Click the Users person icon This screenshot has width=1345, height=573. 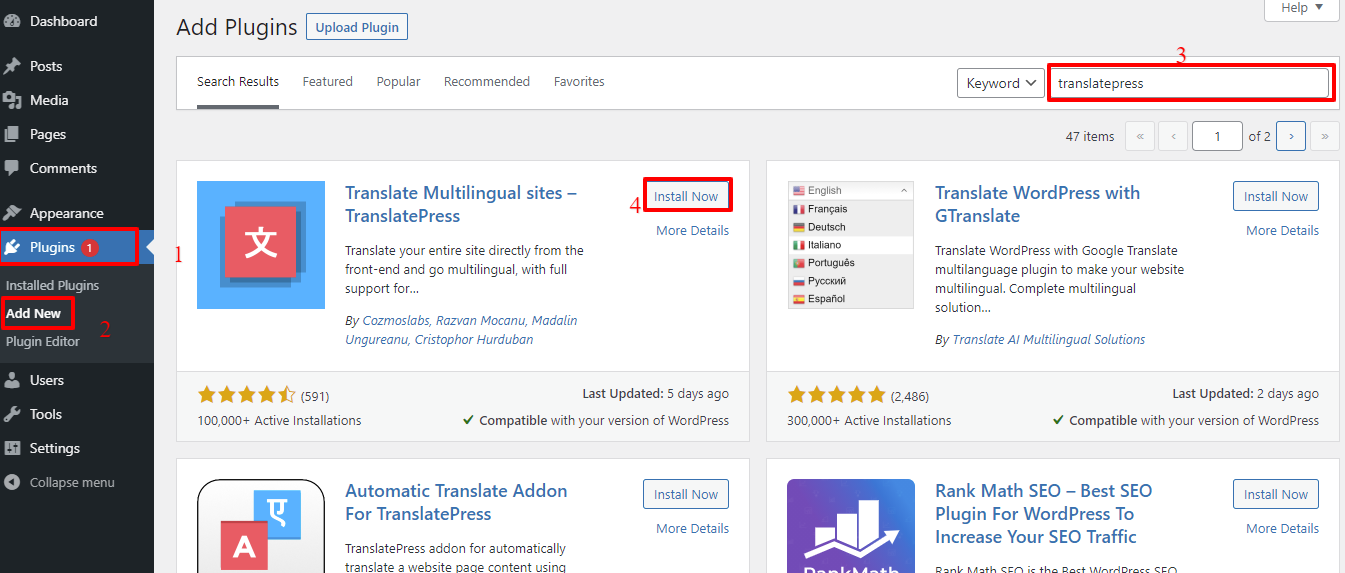pos(12,380)
